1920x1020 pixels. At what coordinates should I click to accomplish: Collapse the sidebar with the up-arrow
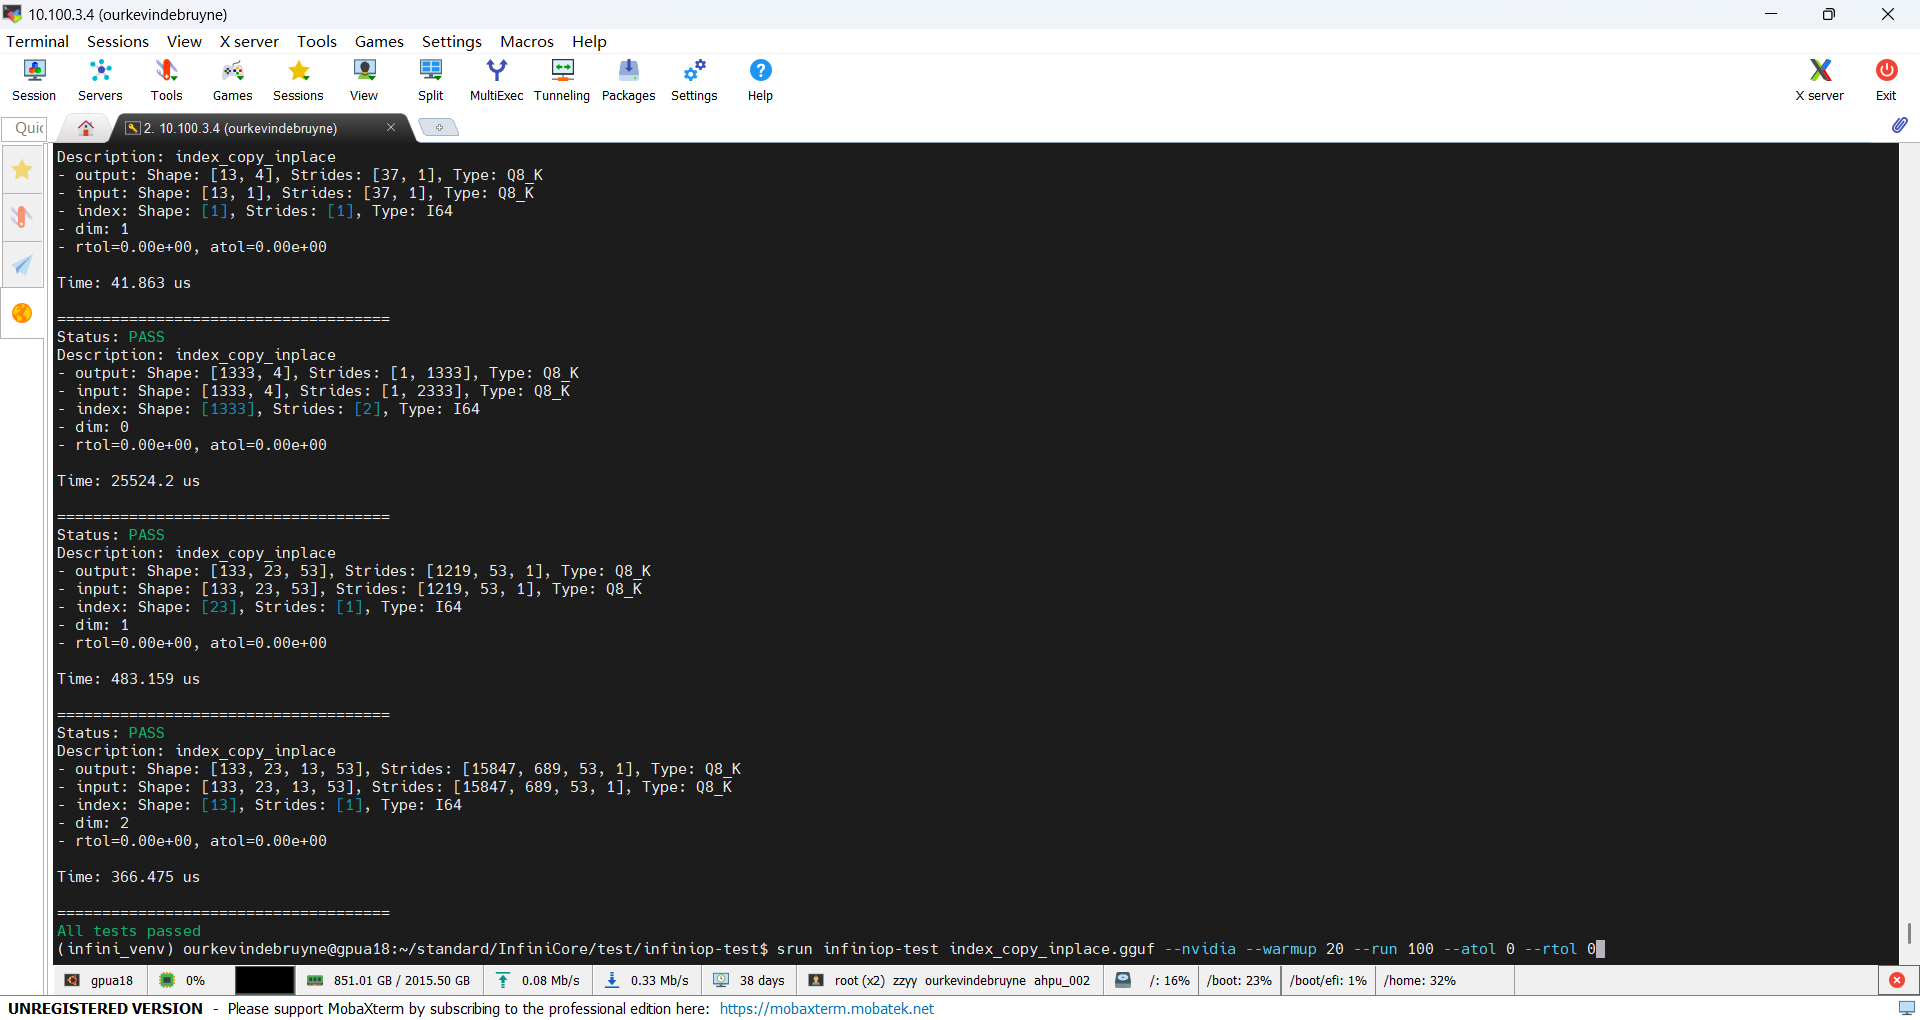pos(86,128)
